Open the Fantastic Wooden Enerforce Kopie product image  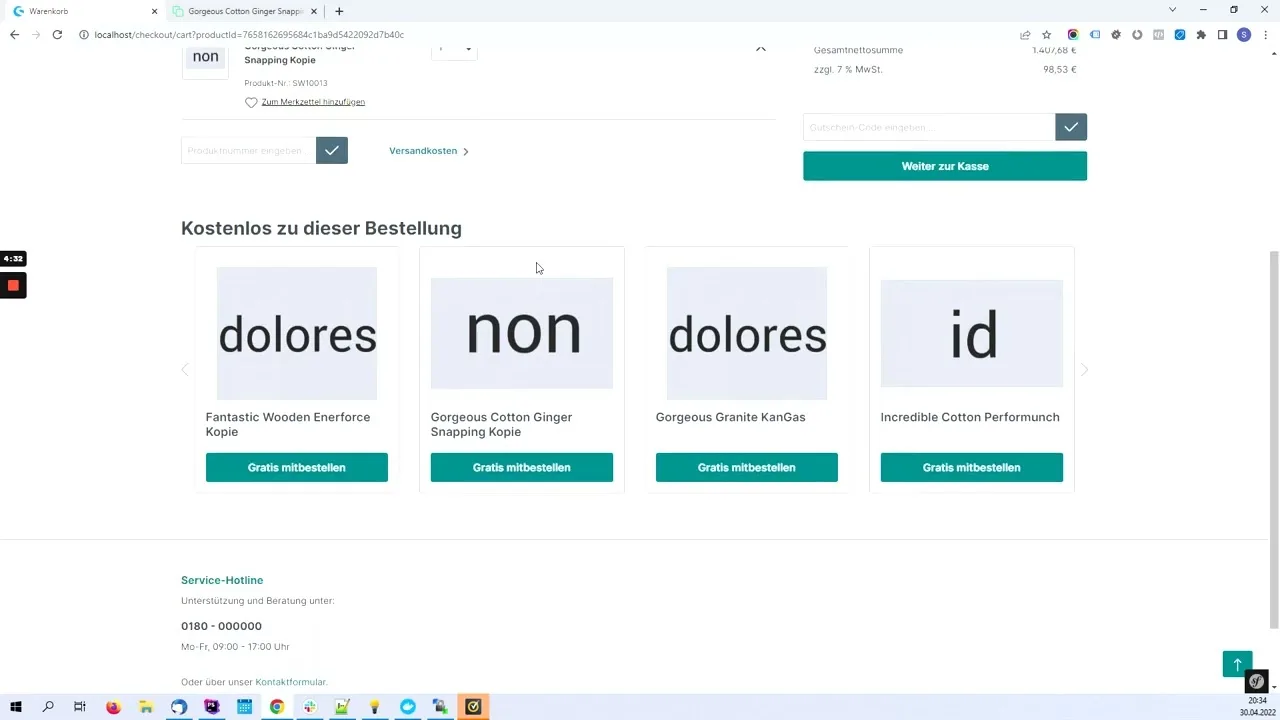coord(297,333)
